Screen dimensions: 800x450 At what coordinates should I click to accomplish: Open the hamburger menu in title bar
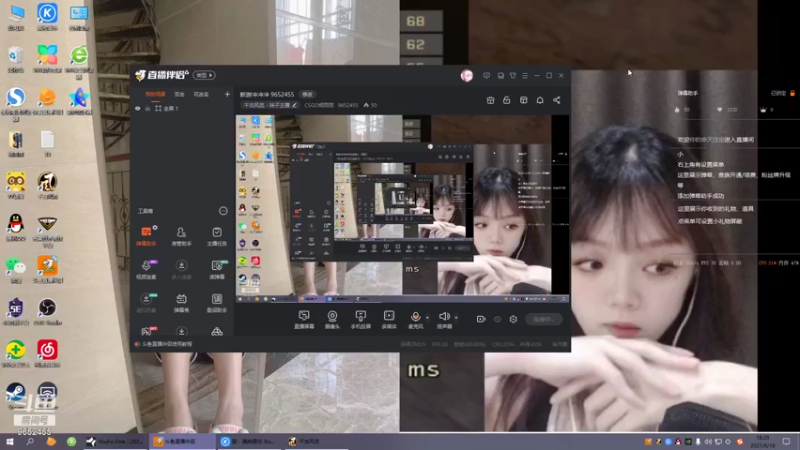525,76
